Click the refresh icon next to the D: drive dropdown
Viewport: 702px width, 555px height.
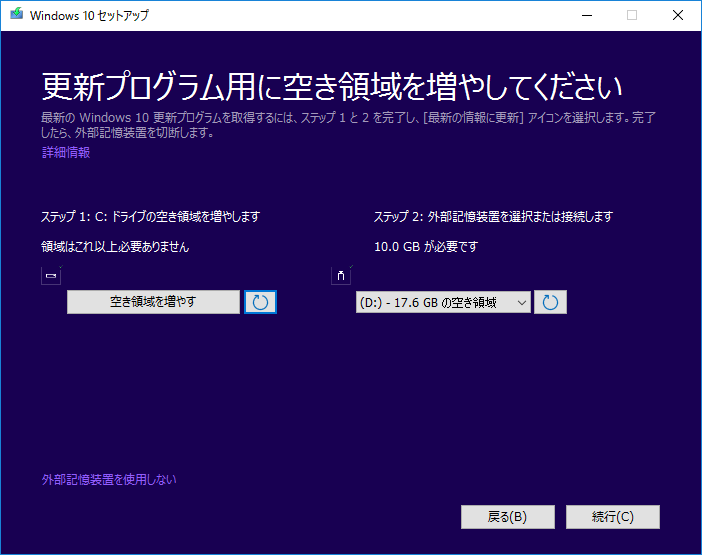click(x=550, y=302)
